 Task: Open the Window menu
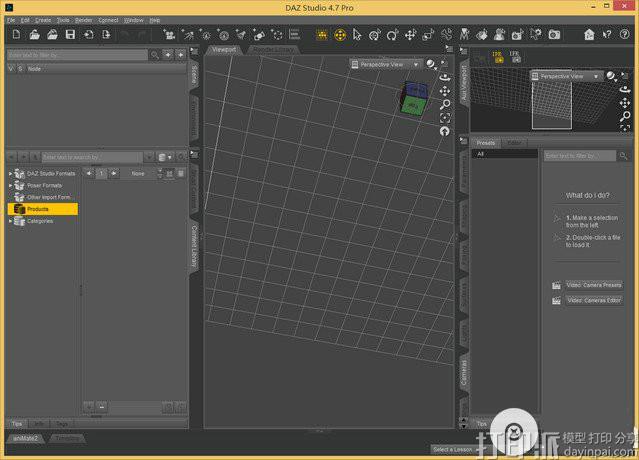click(133, 20)
